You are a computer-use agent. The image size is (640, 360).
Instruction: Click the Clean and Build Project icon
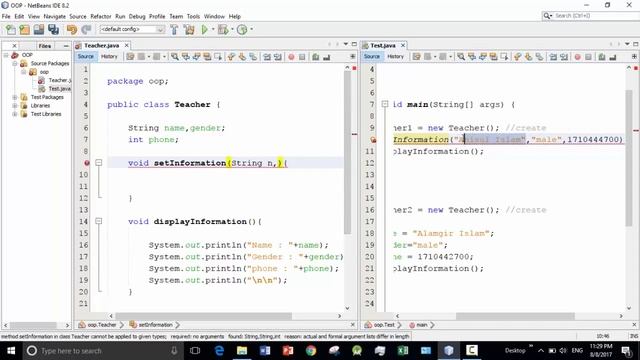[x=189, y=29]
